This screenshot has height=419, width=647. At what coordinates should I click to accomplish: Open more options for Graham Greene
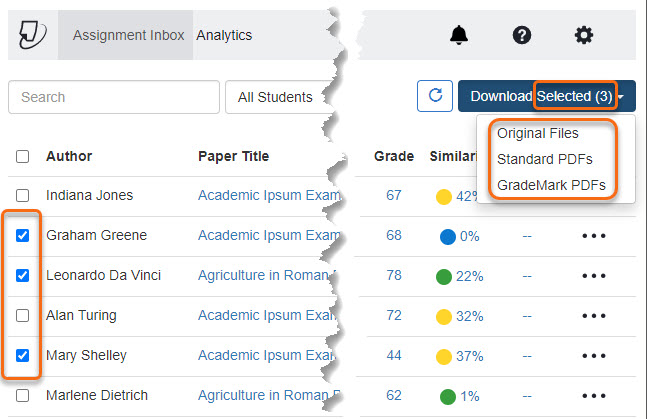click(x=594, y=236)
